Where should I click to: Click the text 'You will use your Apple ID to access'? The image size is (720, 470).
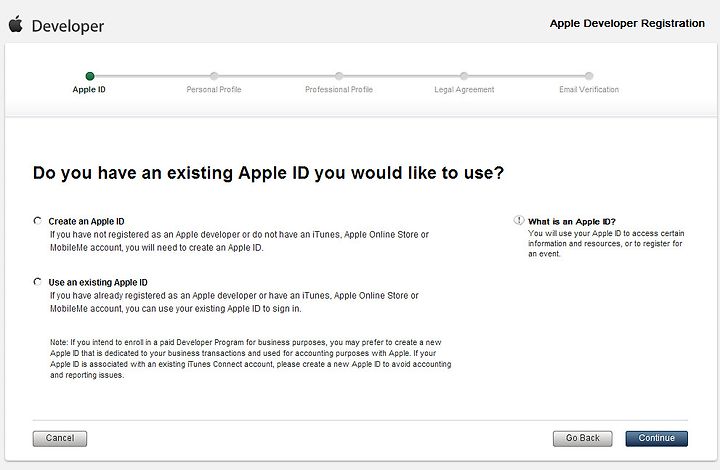pos(606,243)
